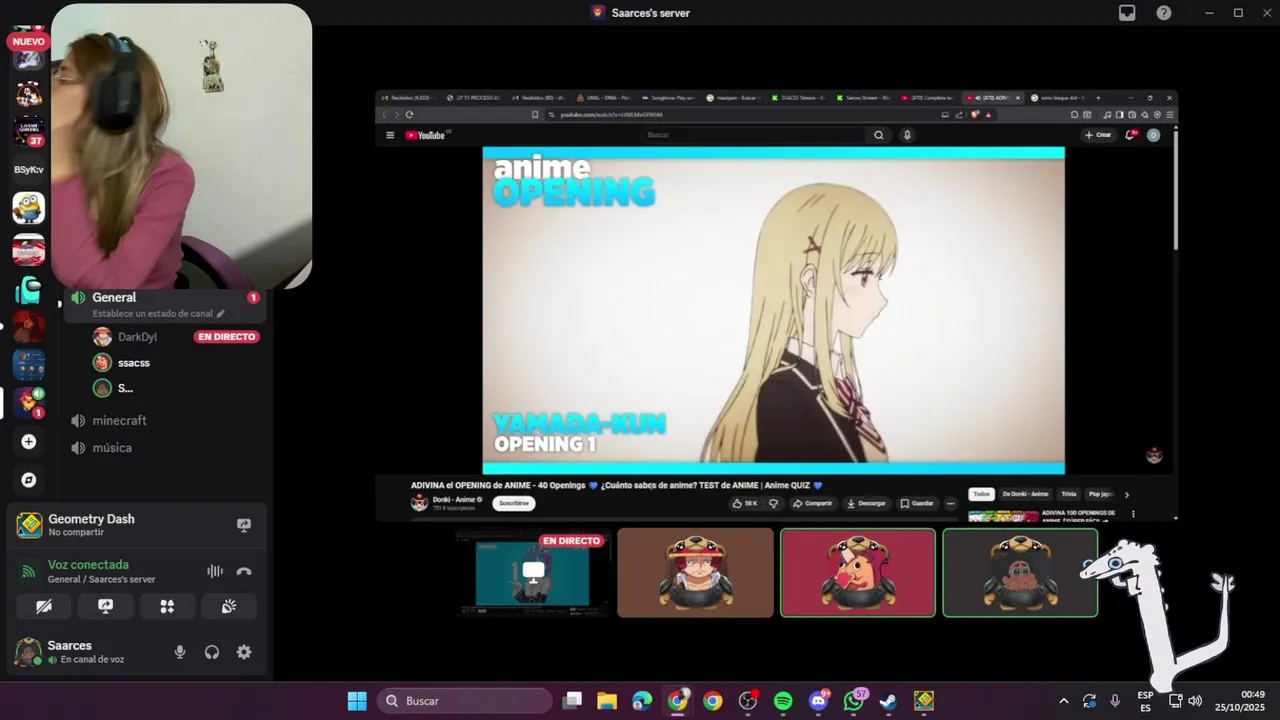Open the server icon with 37 badge
This screenshot has height=720, width=1280.
[28, 131]
